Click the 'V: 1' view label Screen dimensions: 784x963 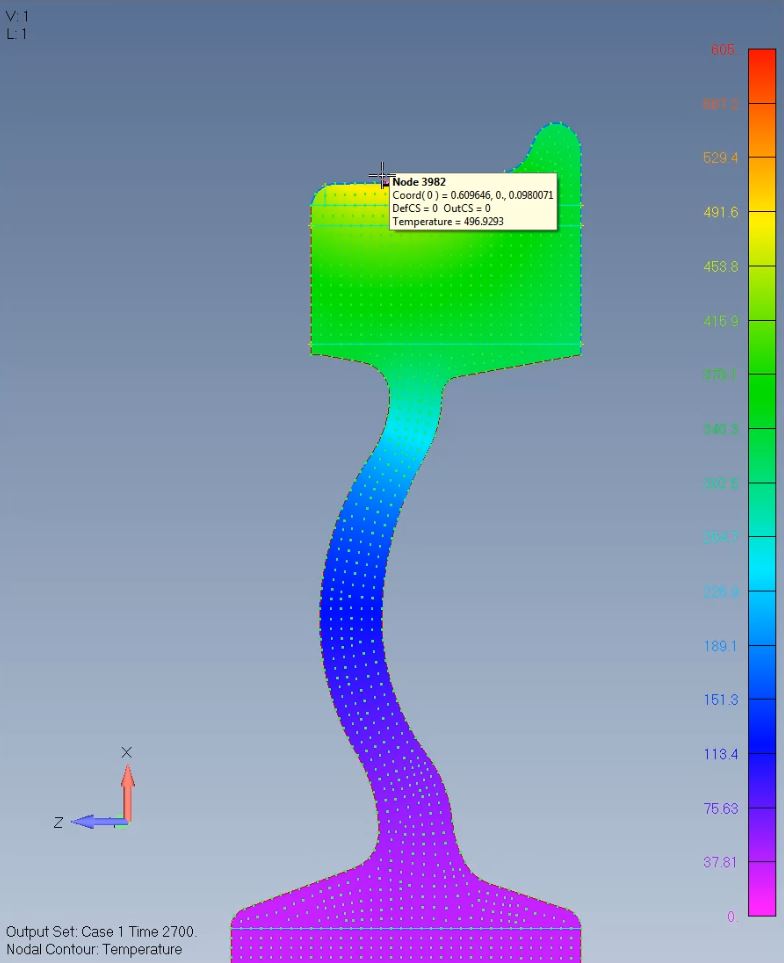click(x=17, y=16)
